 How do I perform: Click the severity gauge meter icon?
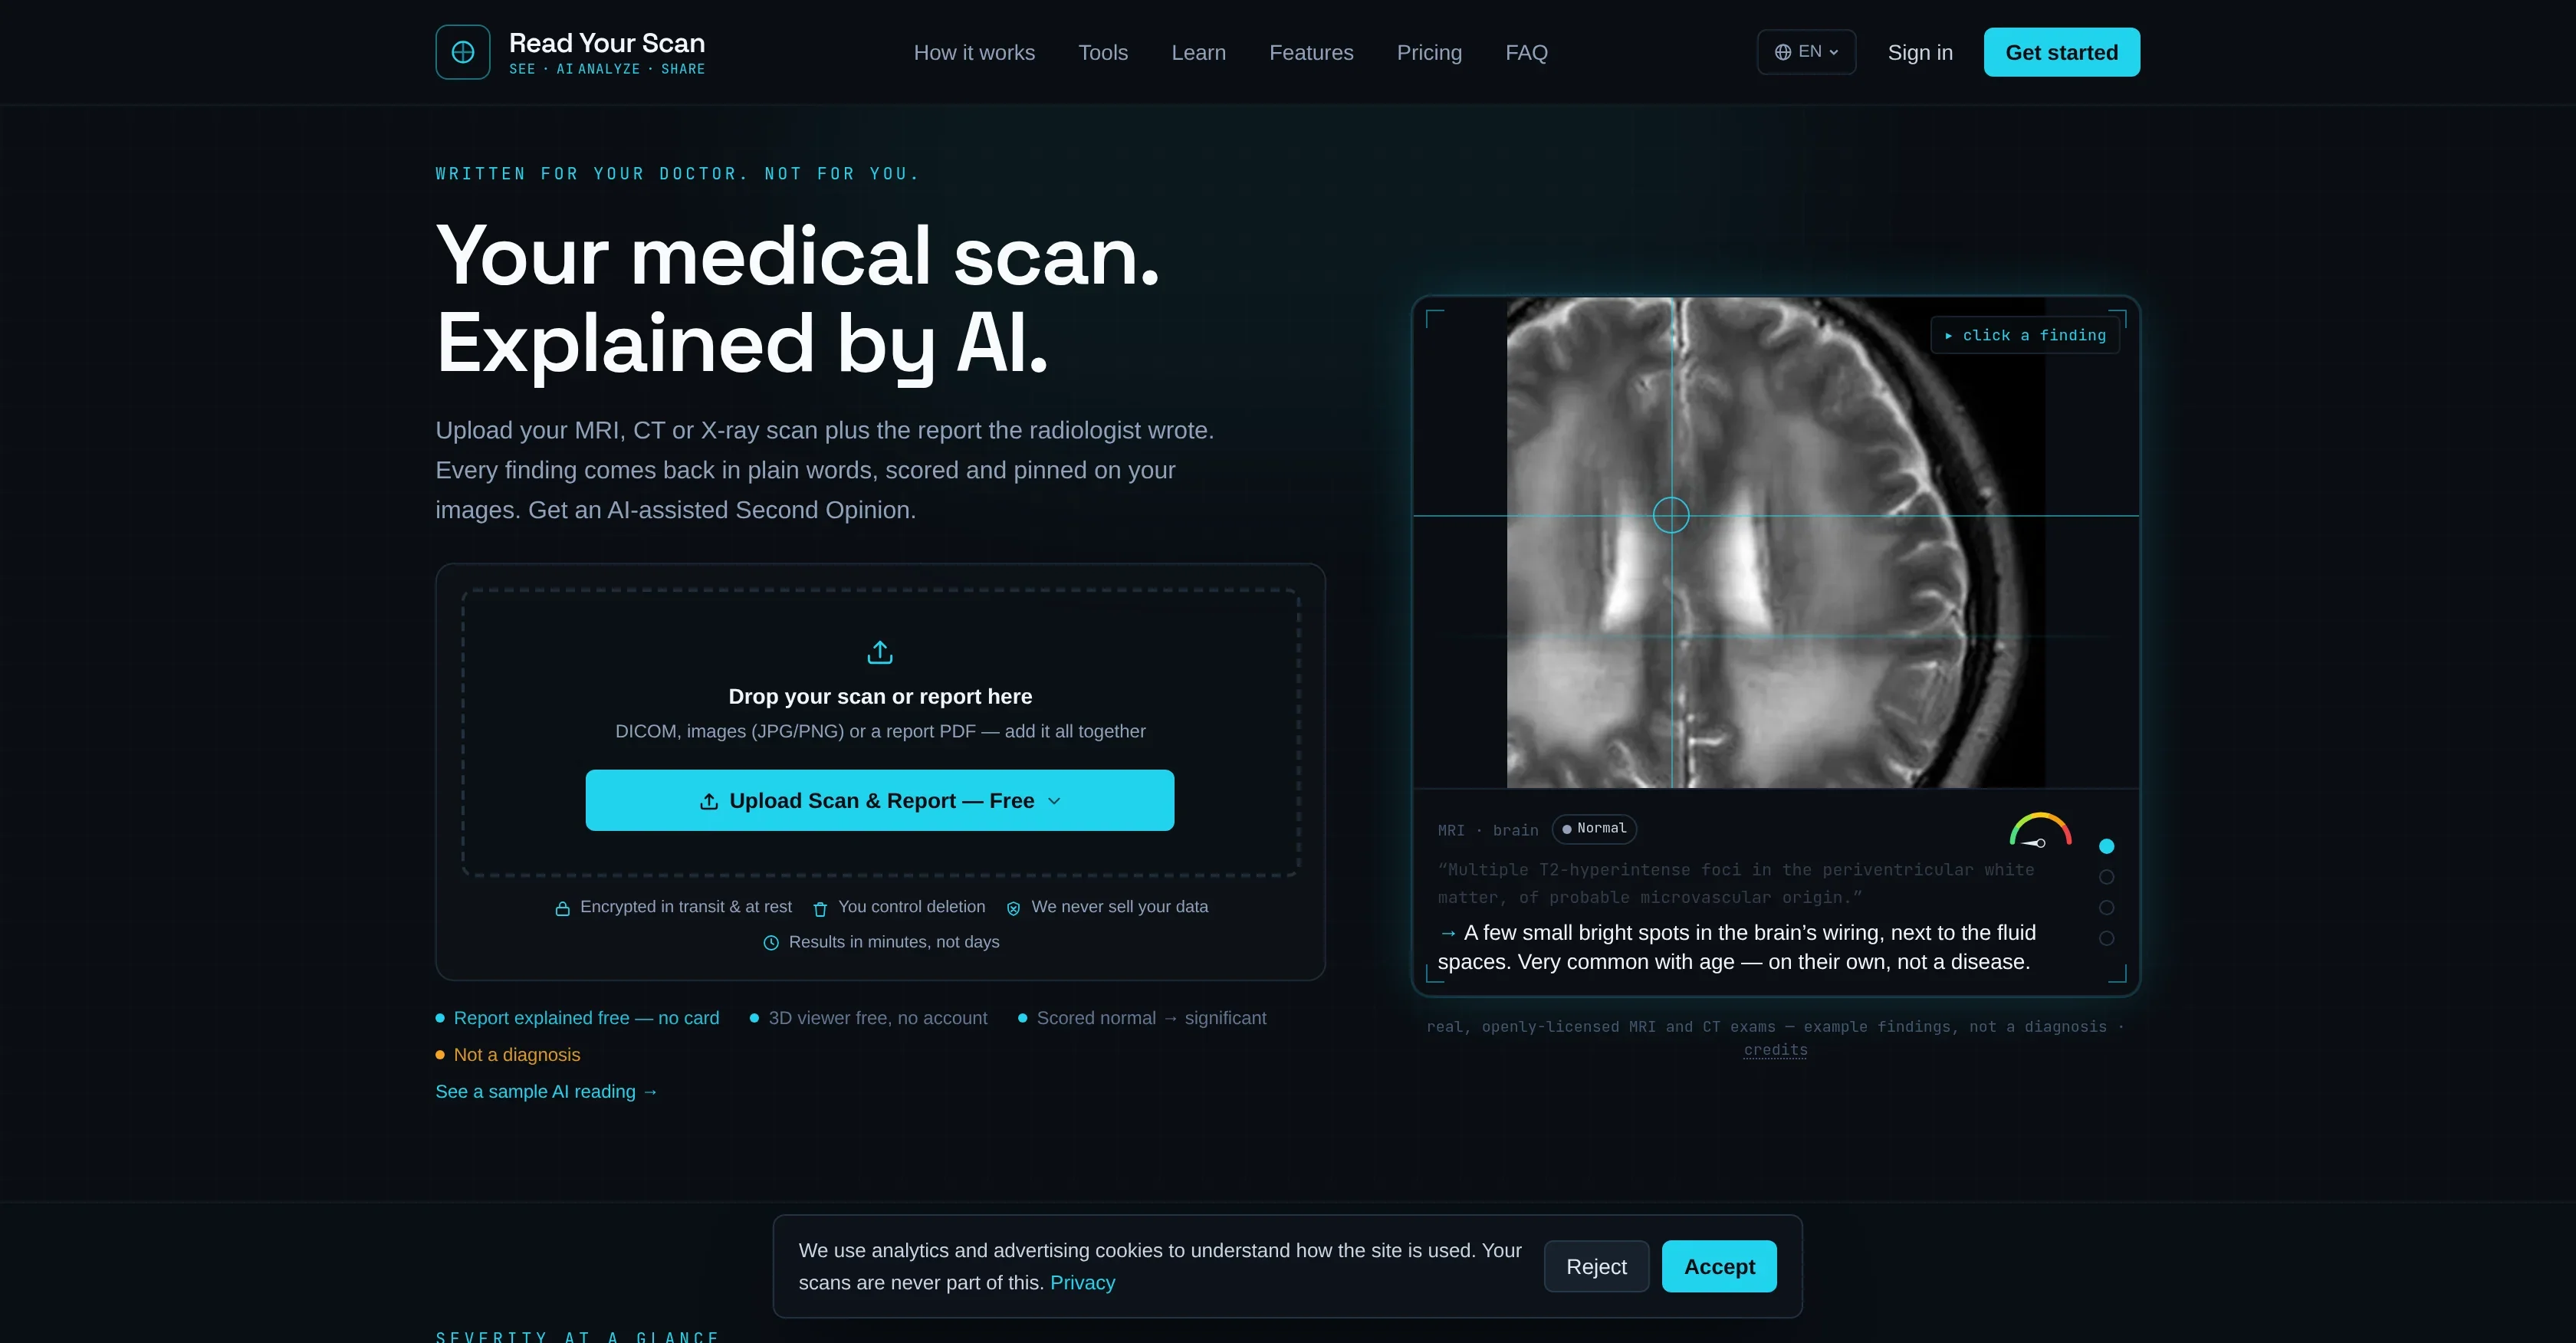2040,830
